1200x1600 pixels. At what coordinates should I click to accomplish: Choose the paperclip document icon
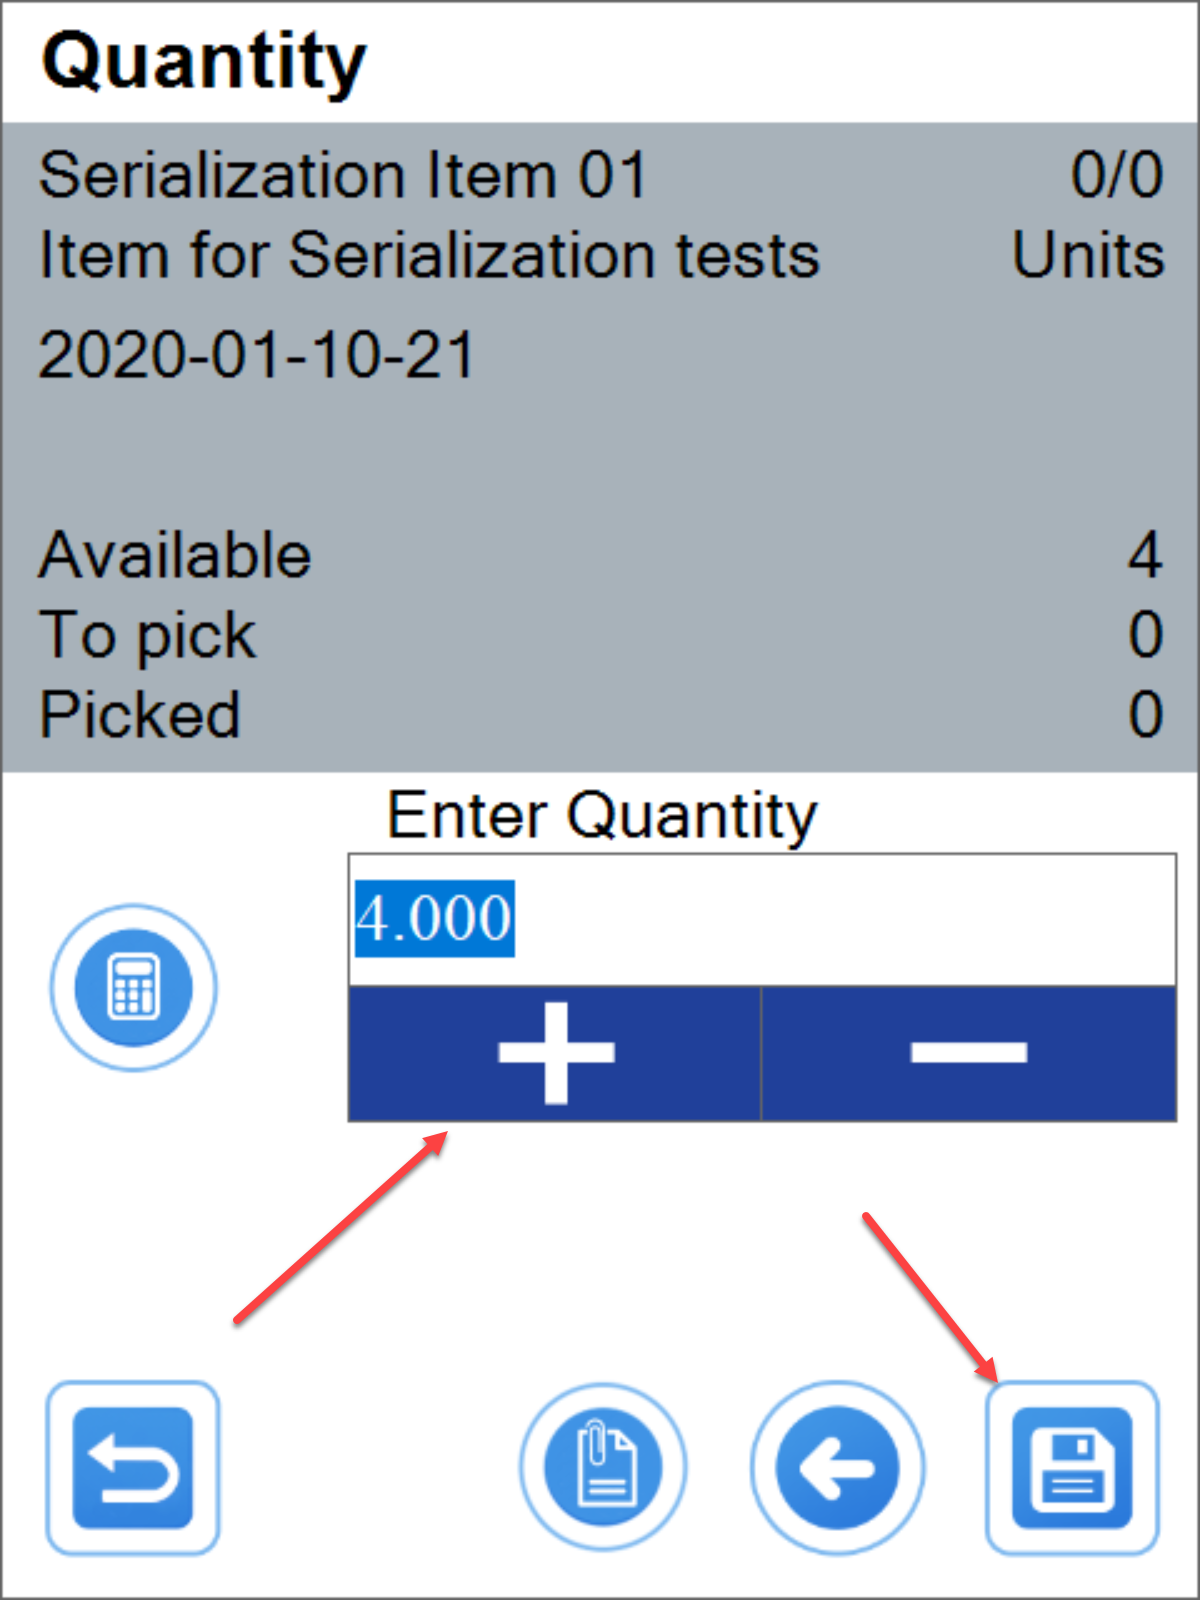click(x=602, y=1466)
